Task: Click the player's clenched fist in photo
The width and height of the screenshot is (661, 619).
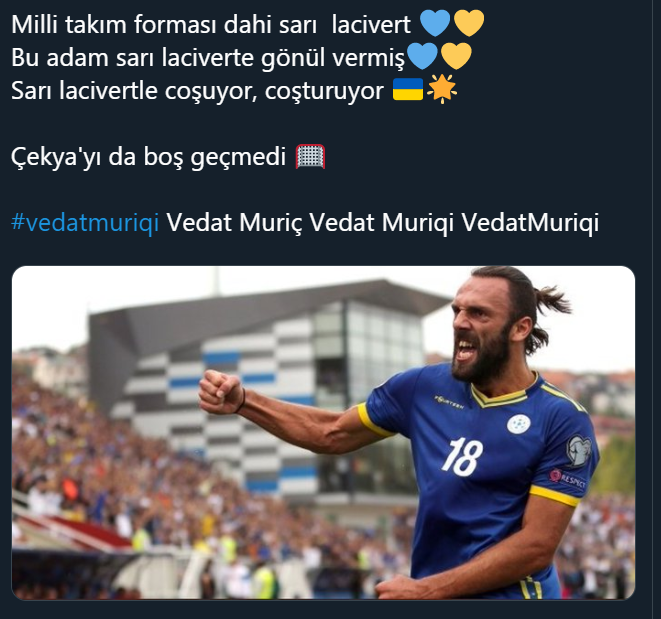Action: (x=221, y=393)
